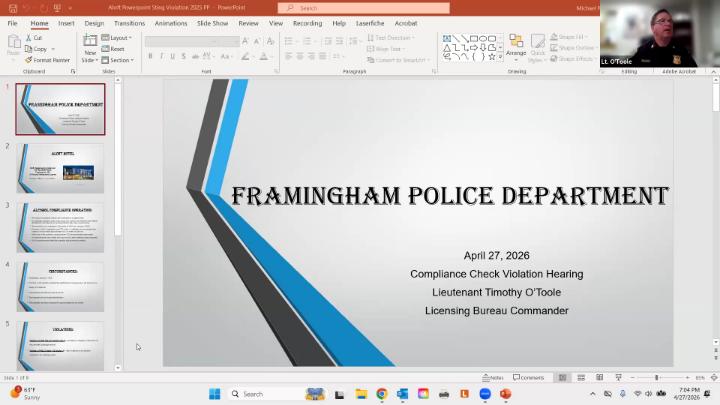The height and width of the screenshot is (405, 720).
Task: Click Reset slide button
Action: [x=115, y=49]
